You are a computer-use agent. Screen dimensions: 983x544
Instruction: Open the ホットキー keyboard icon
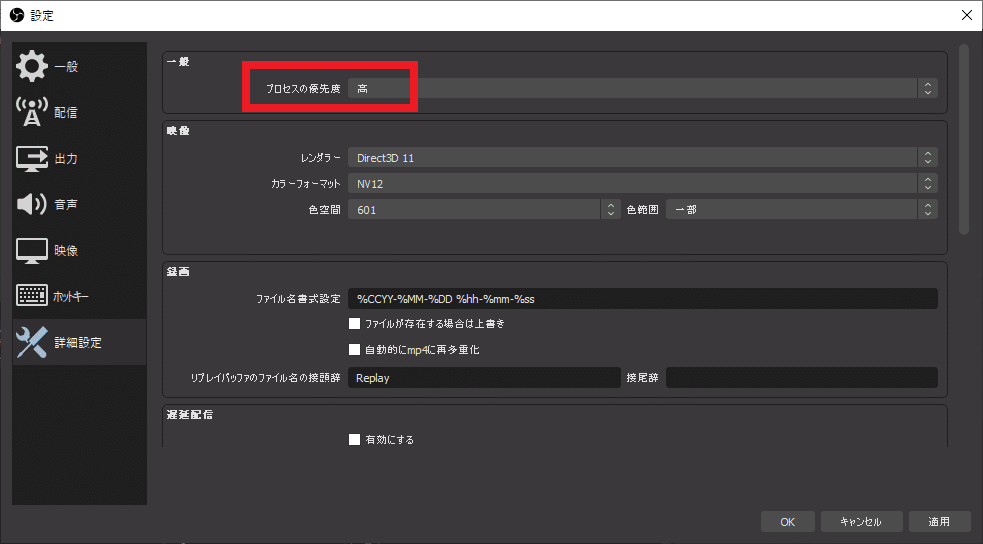pos(31,296)
